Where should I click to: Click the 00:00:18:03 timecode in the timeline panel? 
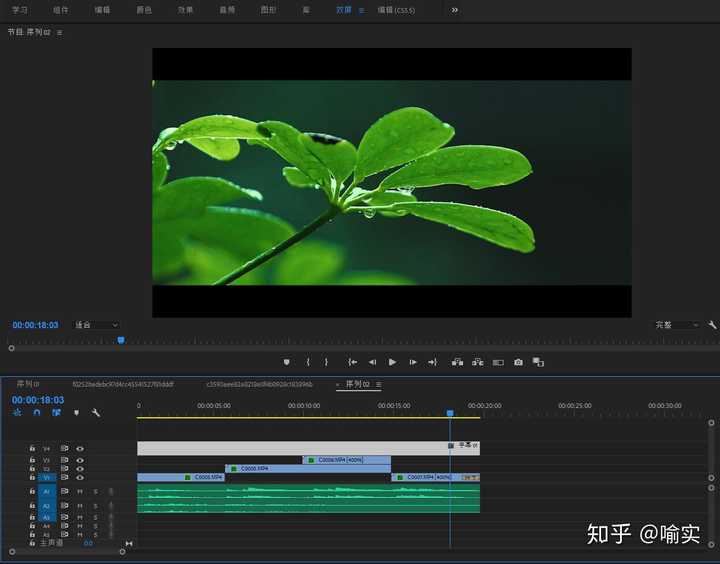(37, 399)
